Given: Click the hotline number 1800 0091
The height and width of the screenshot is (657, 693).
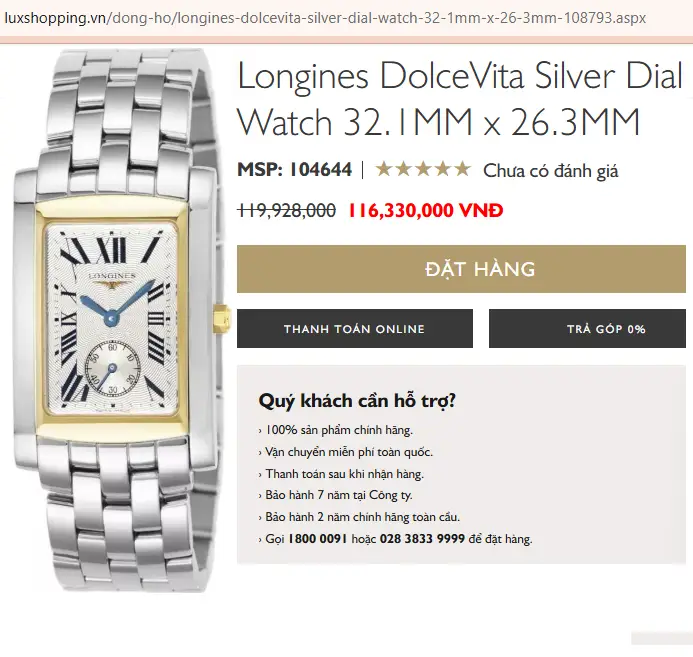Looking at the screenshot, I should click(317, 539).
